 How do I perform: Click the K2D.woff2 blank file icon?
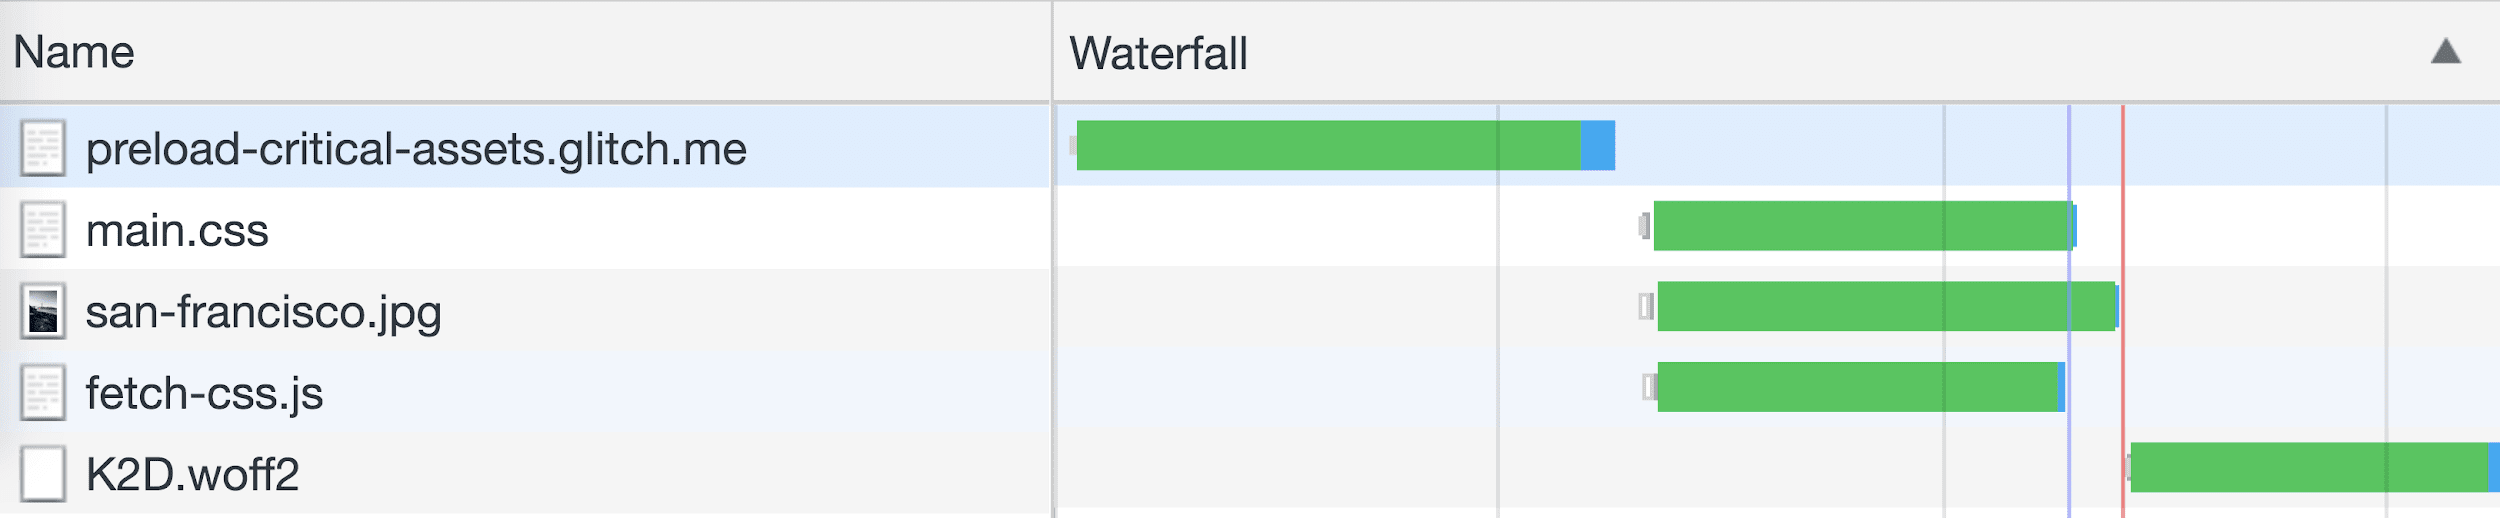coord(43,474)
